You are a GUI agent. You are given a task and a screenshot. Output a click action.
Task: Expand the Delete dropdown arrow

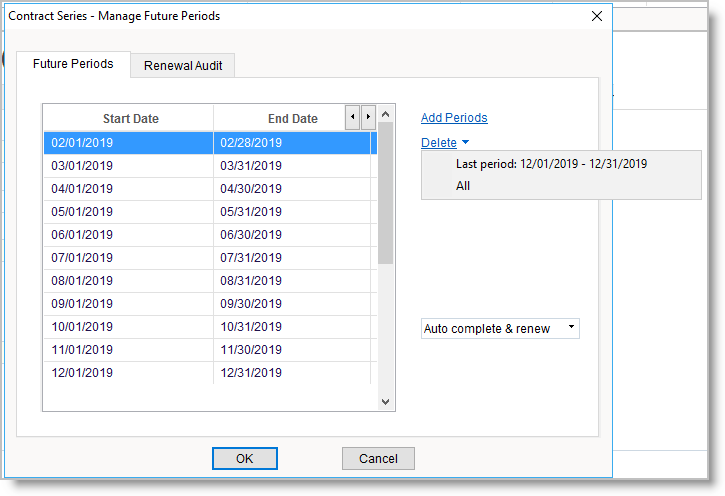(465, 143)
